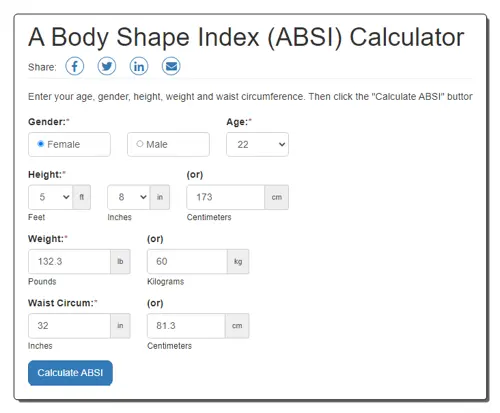Click the height Centimeters field with 173
Screen dimensions: 500x413
tap(226, 197)
